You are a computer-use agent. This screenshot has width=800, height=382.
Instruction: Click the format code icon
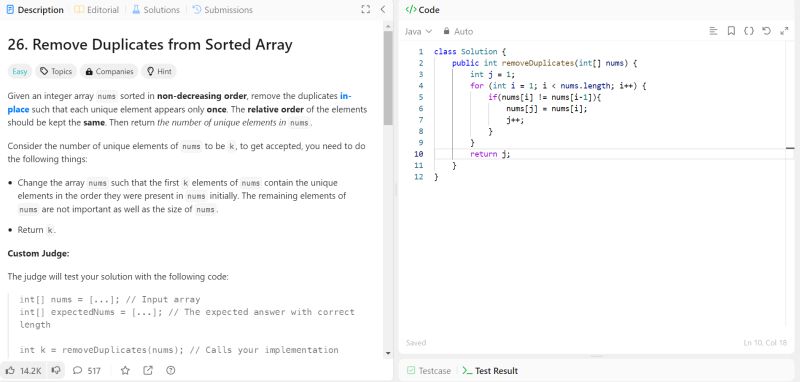[713, 31]
